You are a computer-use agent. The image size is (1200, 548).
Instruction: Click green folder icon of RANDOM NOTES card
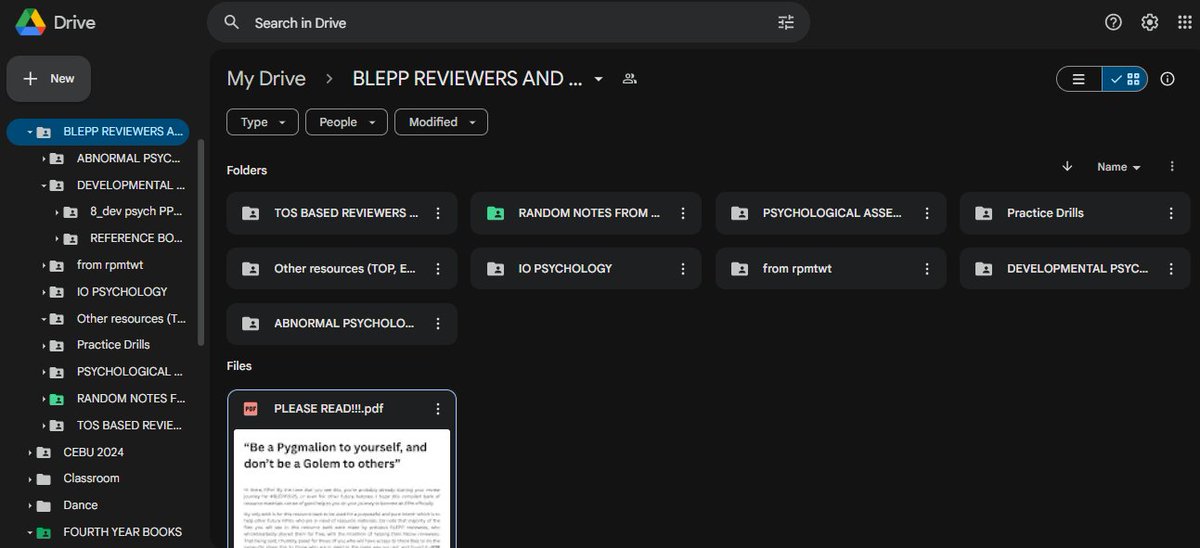pos(495,213)
